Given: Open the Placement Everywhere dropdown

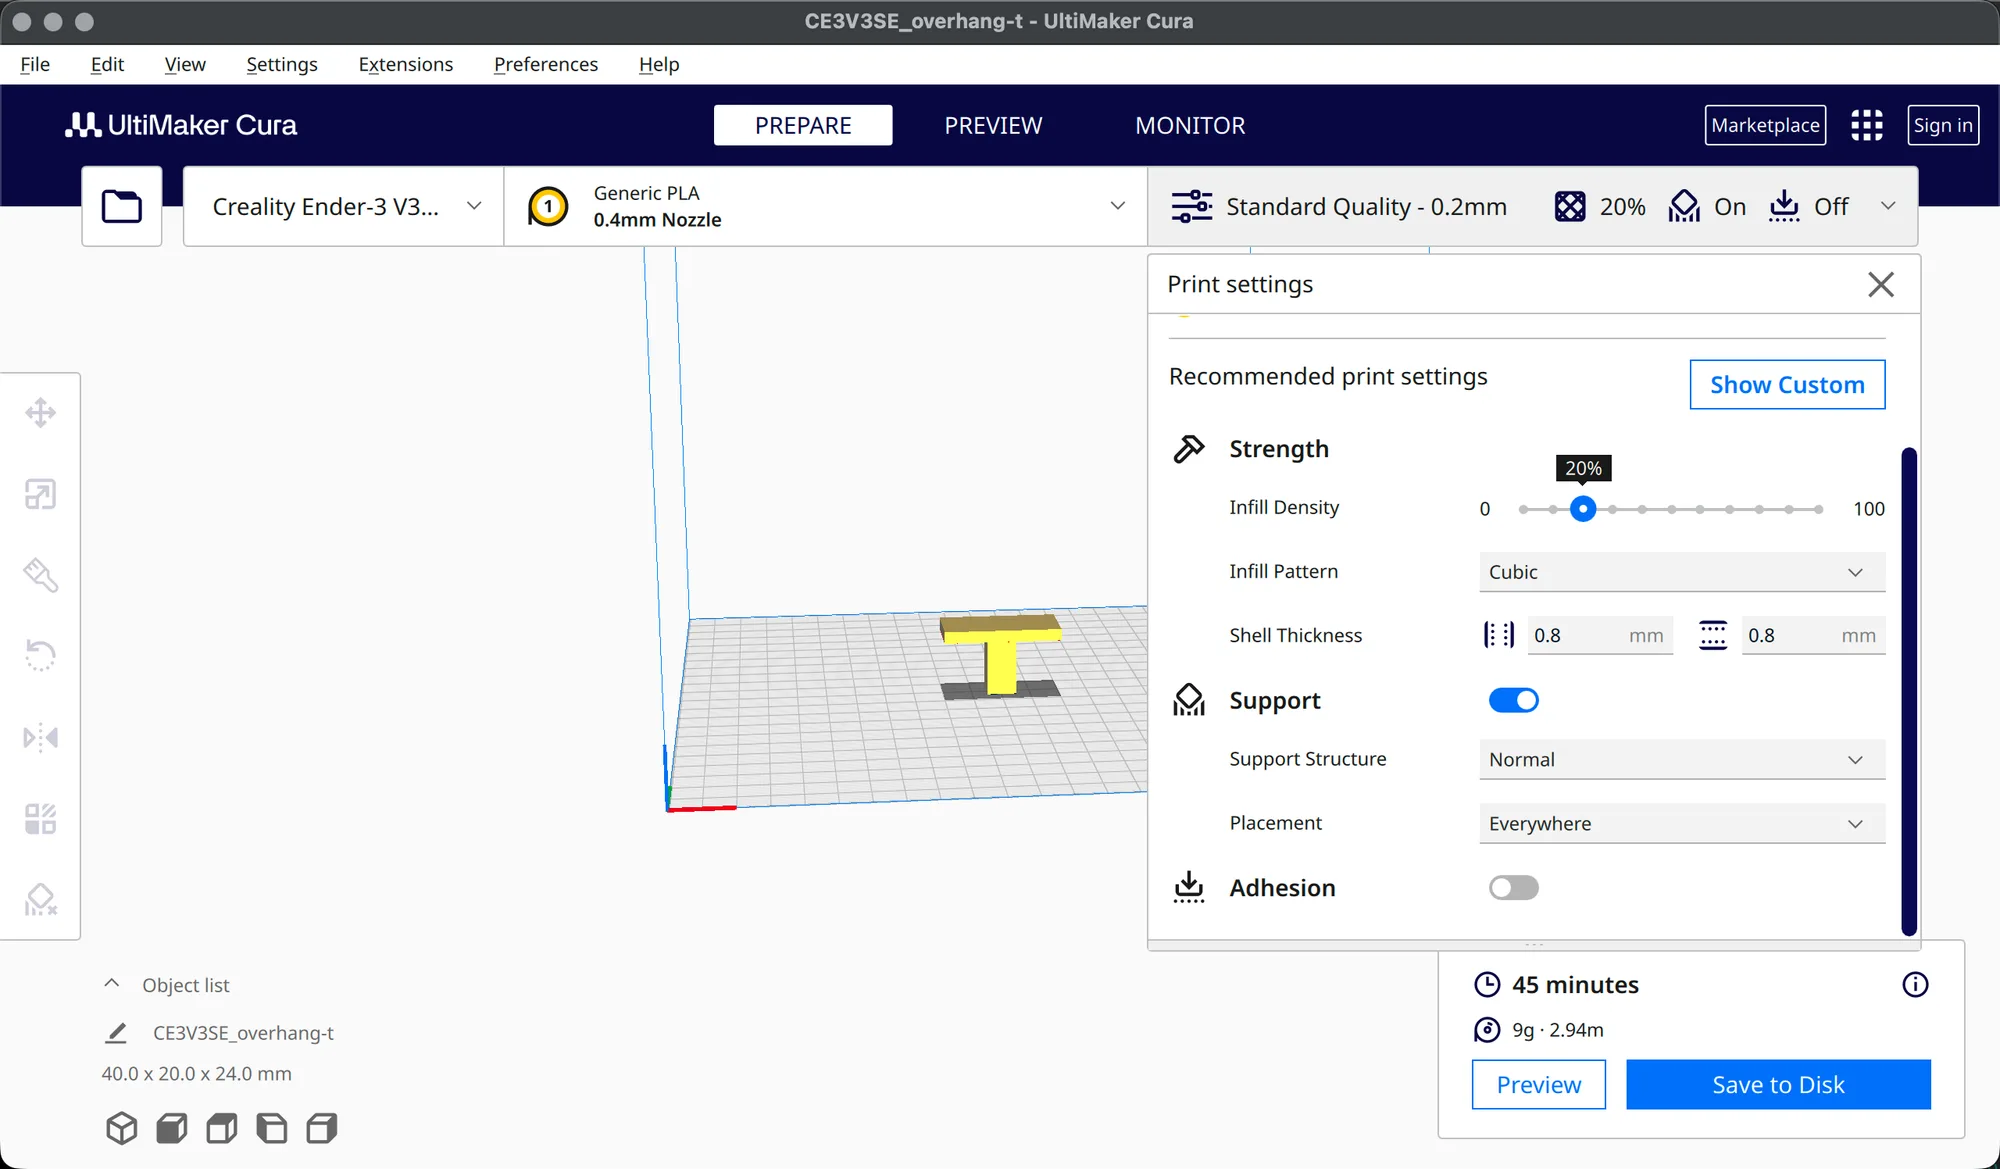Looking at the screenshot, I should pos(1682,823).
